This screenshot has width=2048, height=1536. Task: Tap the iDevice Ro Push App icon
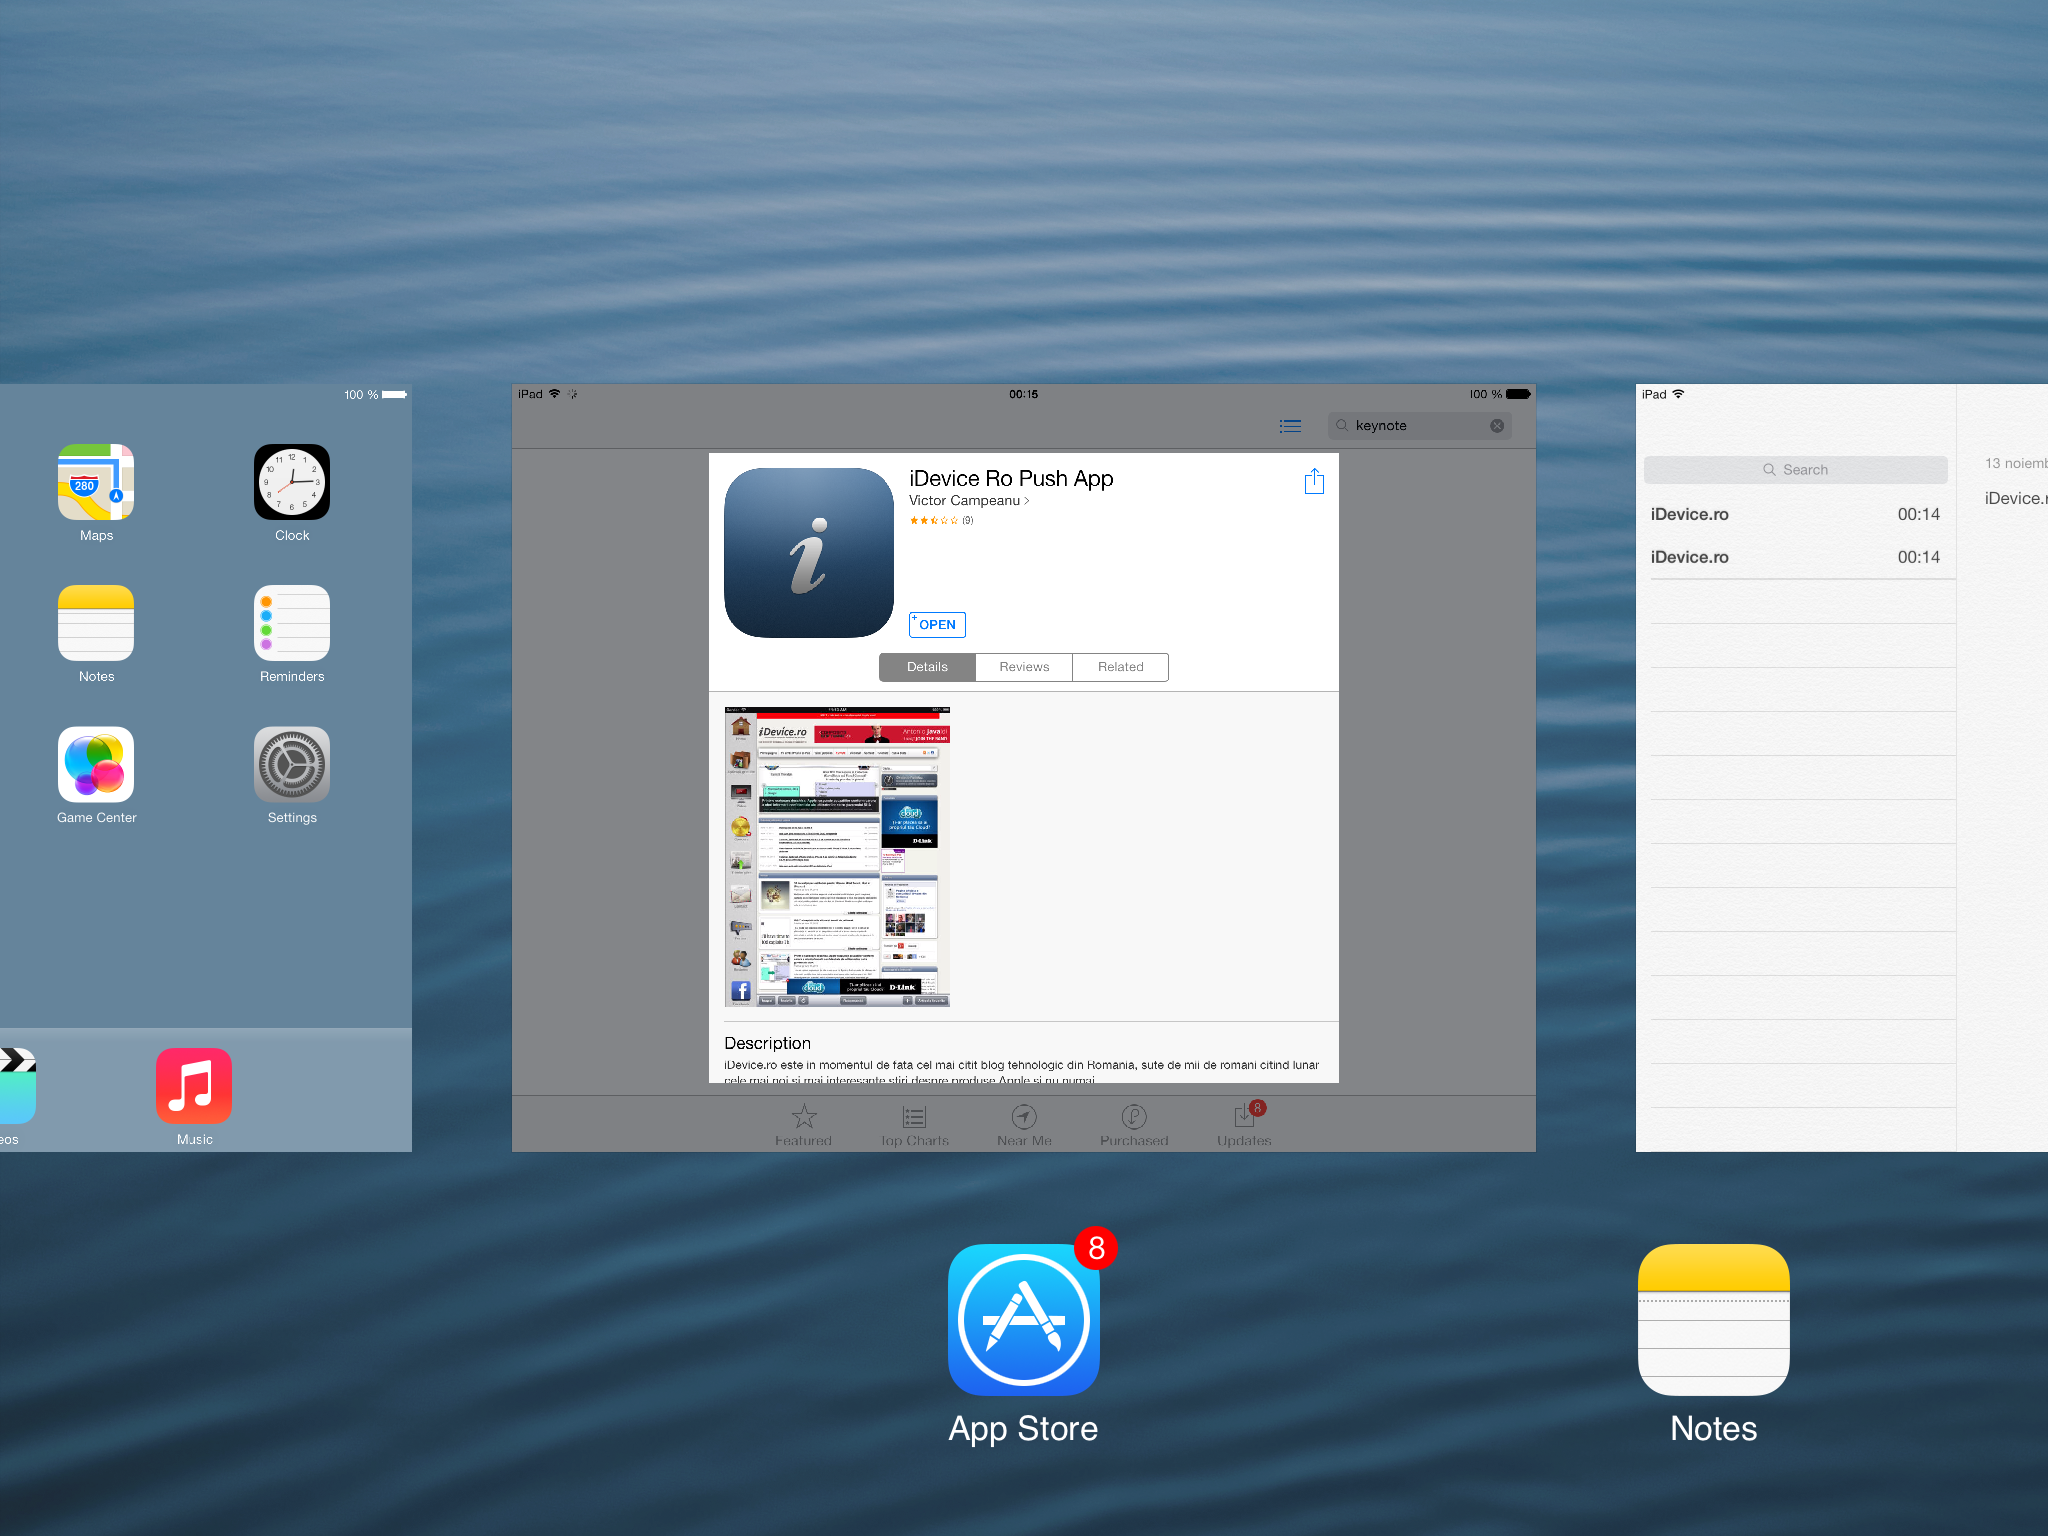click(x=809, y=553)
